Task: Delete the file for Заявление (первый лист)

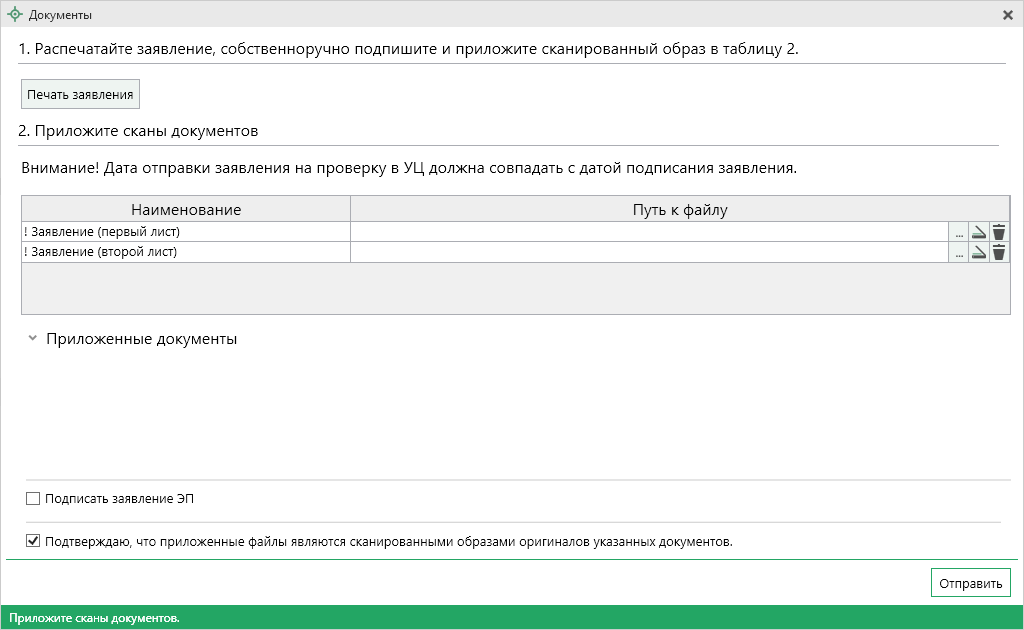Action: click(x=999, y=232)
